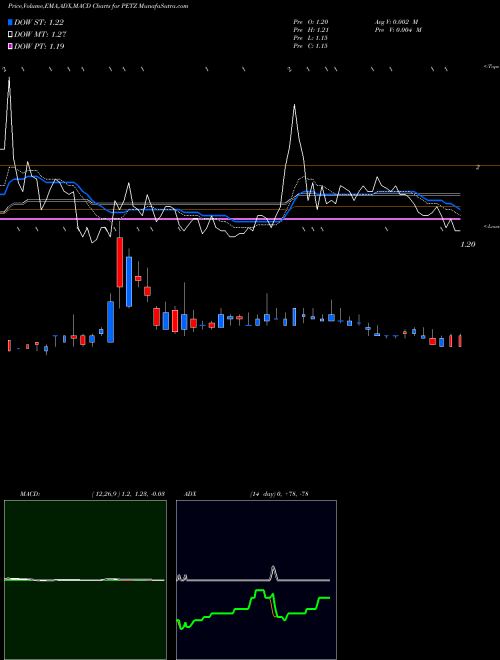Click the '1.20' price axis label
The image size is (500, 660).
[468, 244]
